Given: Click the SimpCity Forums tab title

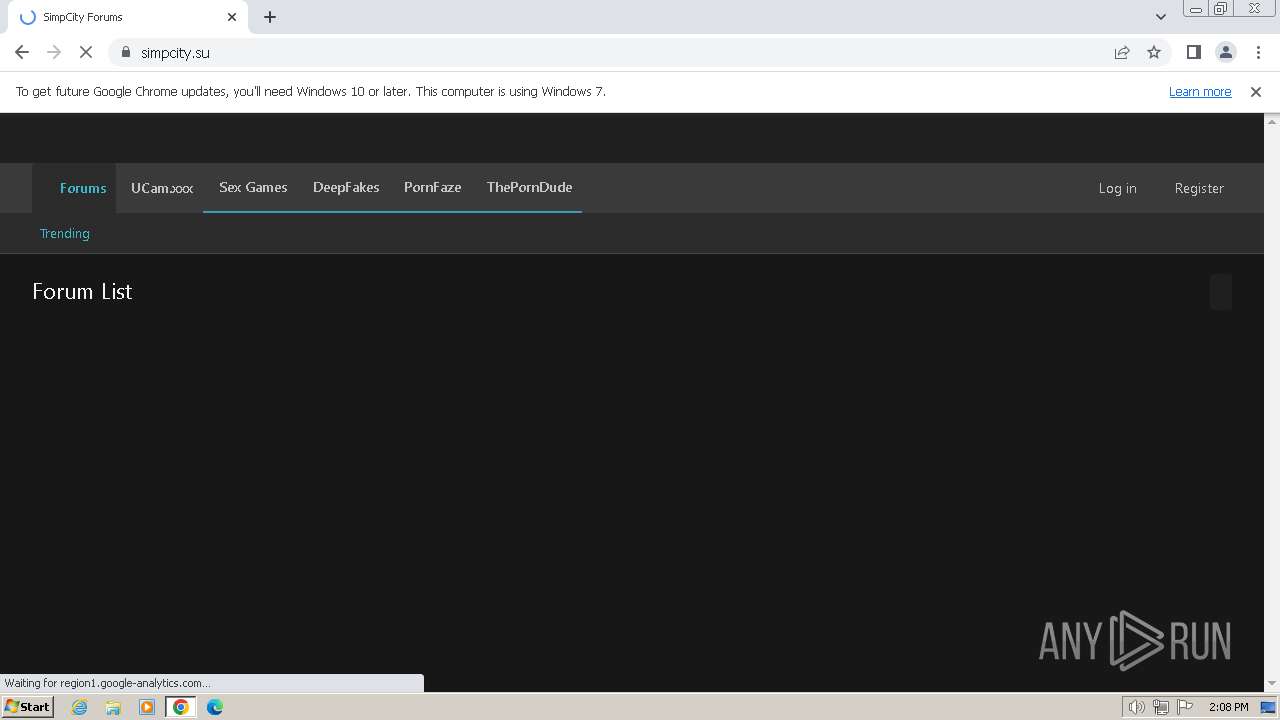Looking at the screenshot, I should pyautogui.click(x=83, y=17).
